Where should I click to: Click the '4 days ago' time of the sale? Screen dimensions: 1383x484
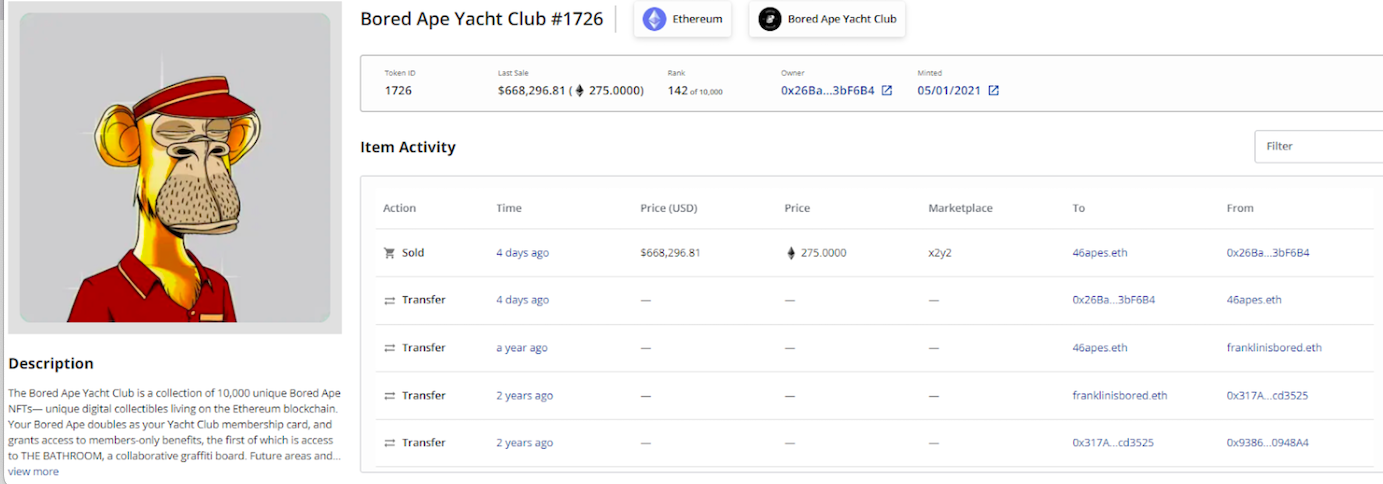pyautogui.click(x=522, y=253)
